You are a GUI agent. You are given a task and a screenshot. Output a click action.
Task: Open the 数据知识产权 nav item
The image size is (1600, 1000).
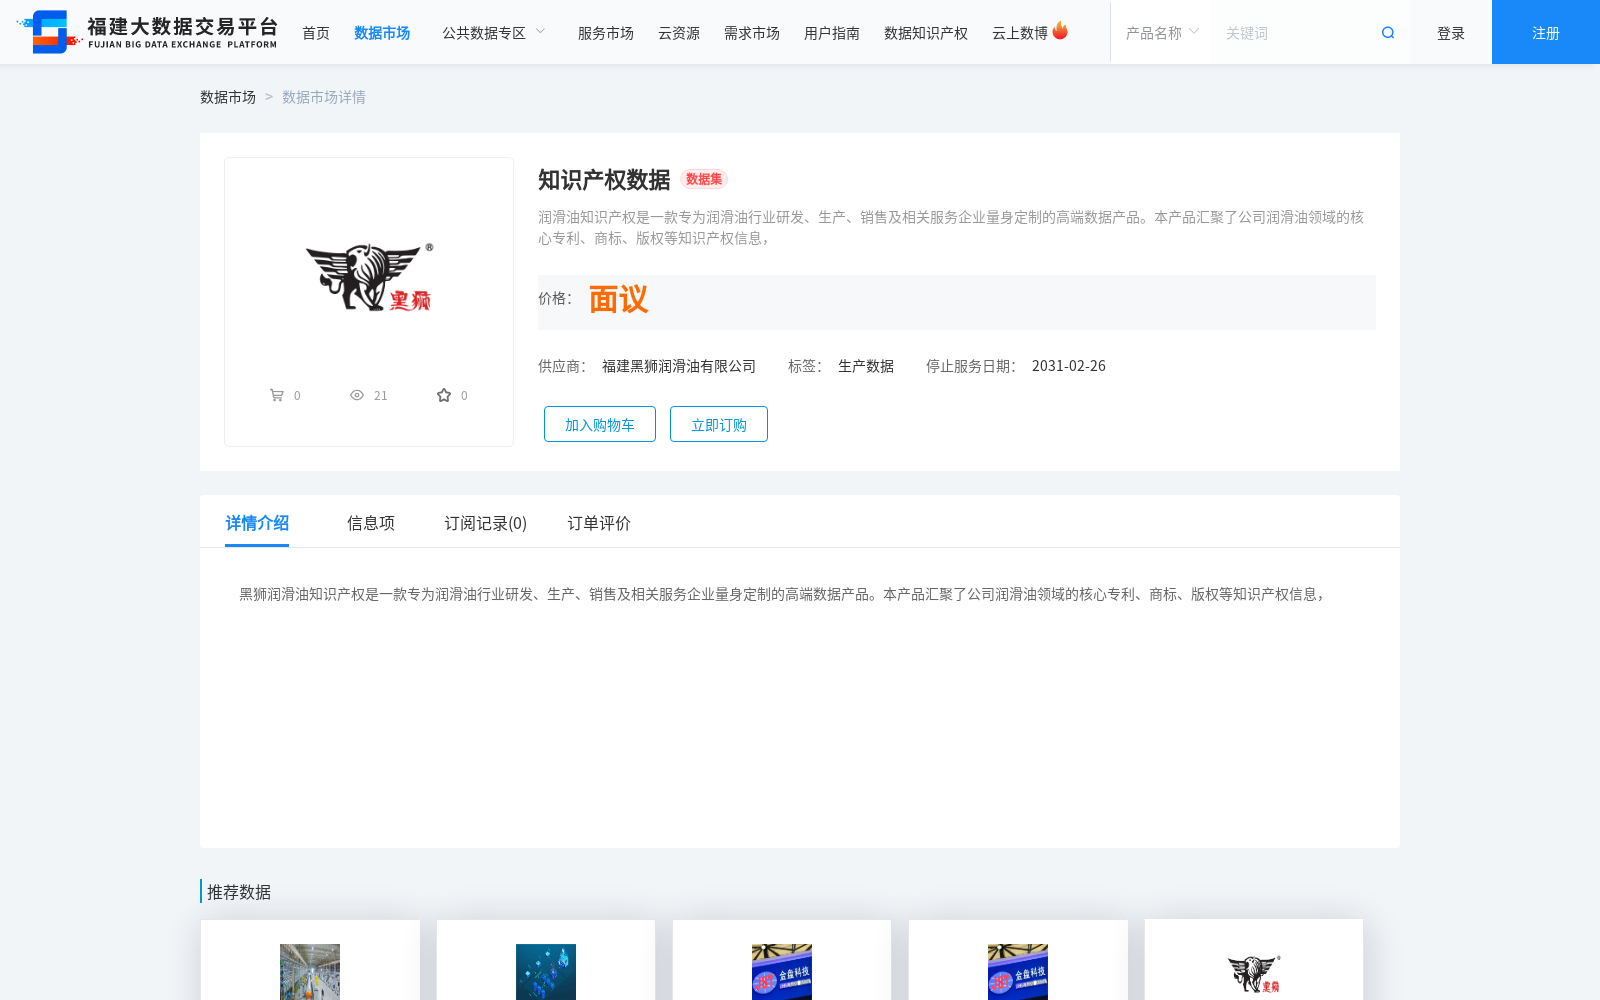tap(926, 33)
